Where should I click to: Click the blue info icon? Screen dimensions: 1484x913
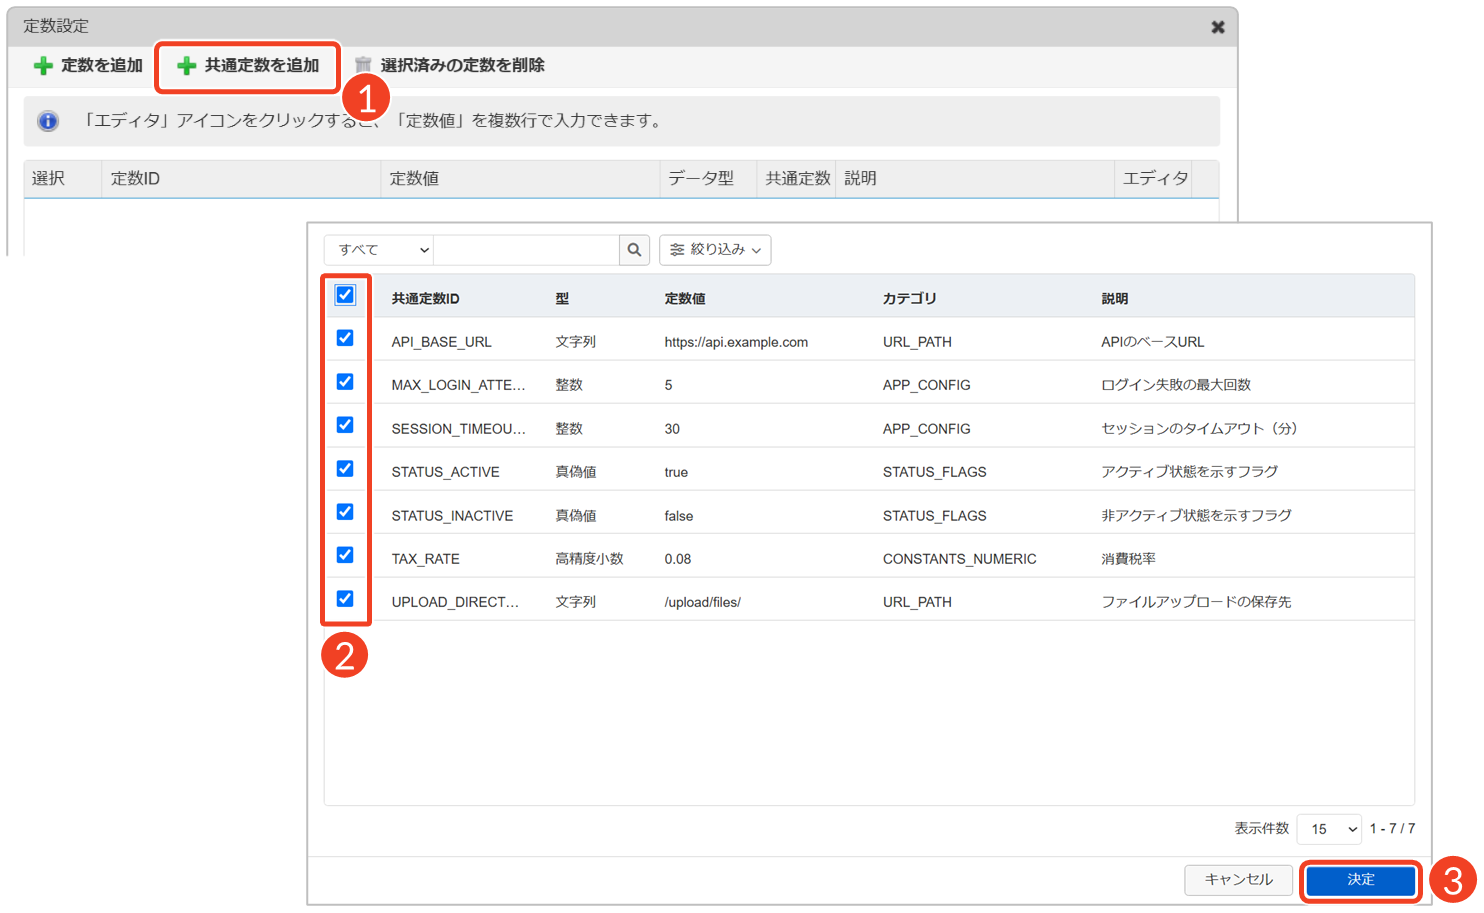[x=48, y=121]
